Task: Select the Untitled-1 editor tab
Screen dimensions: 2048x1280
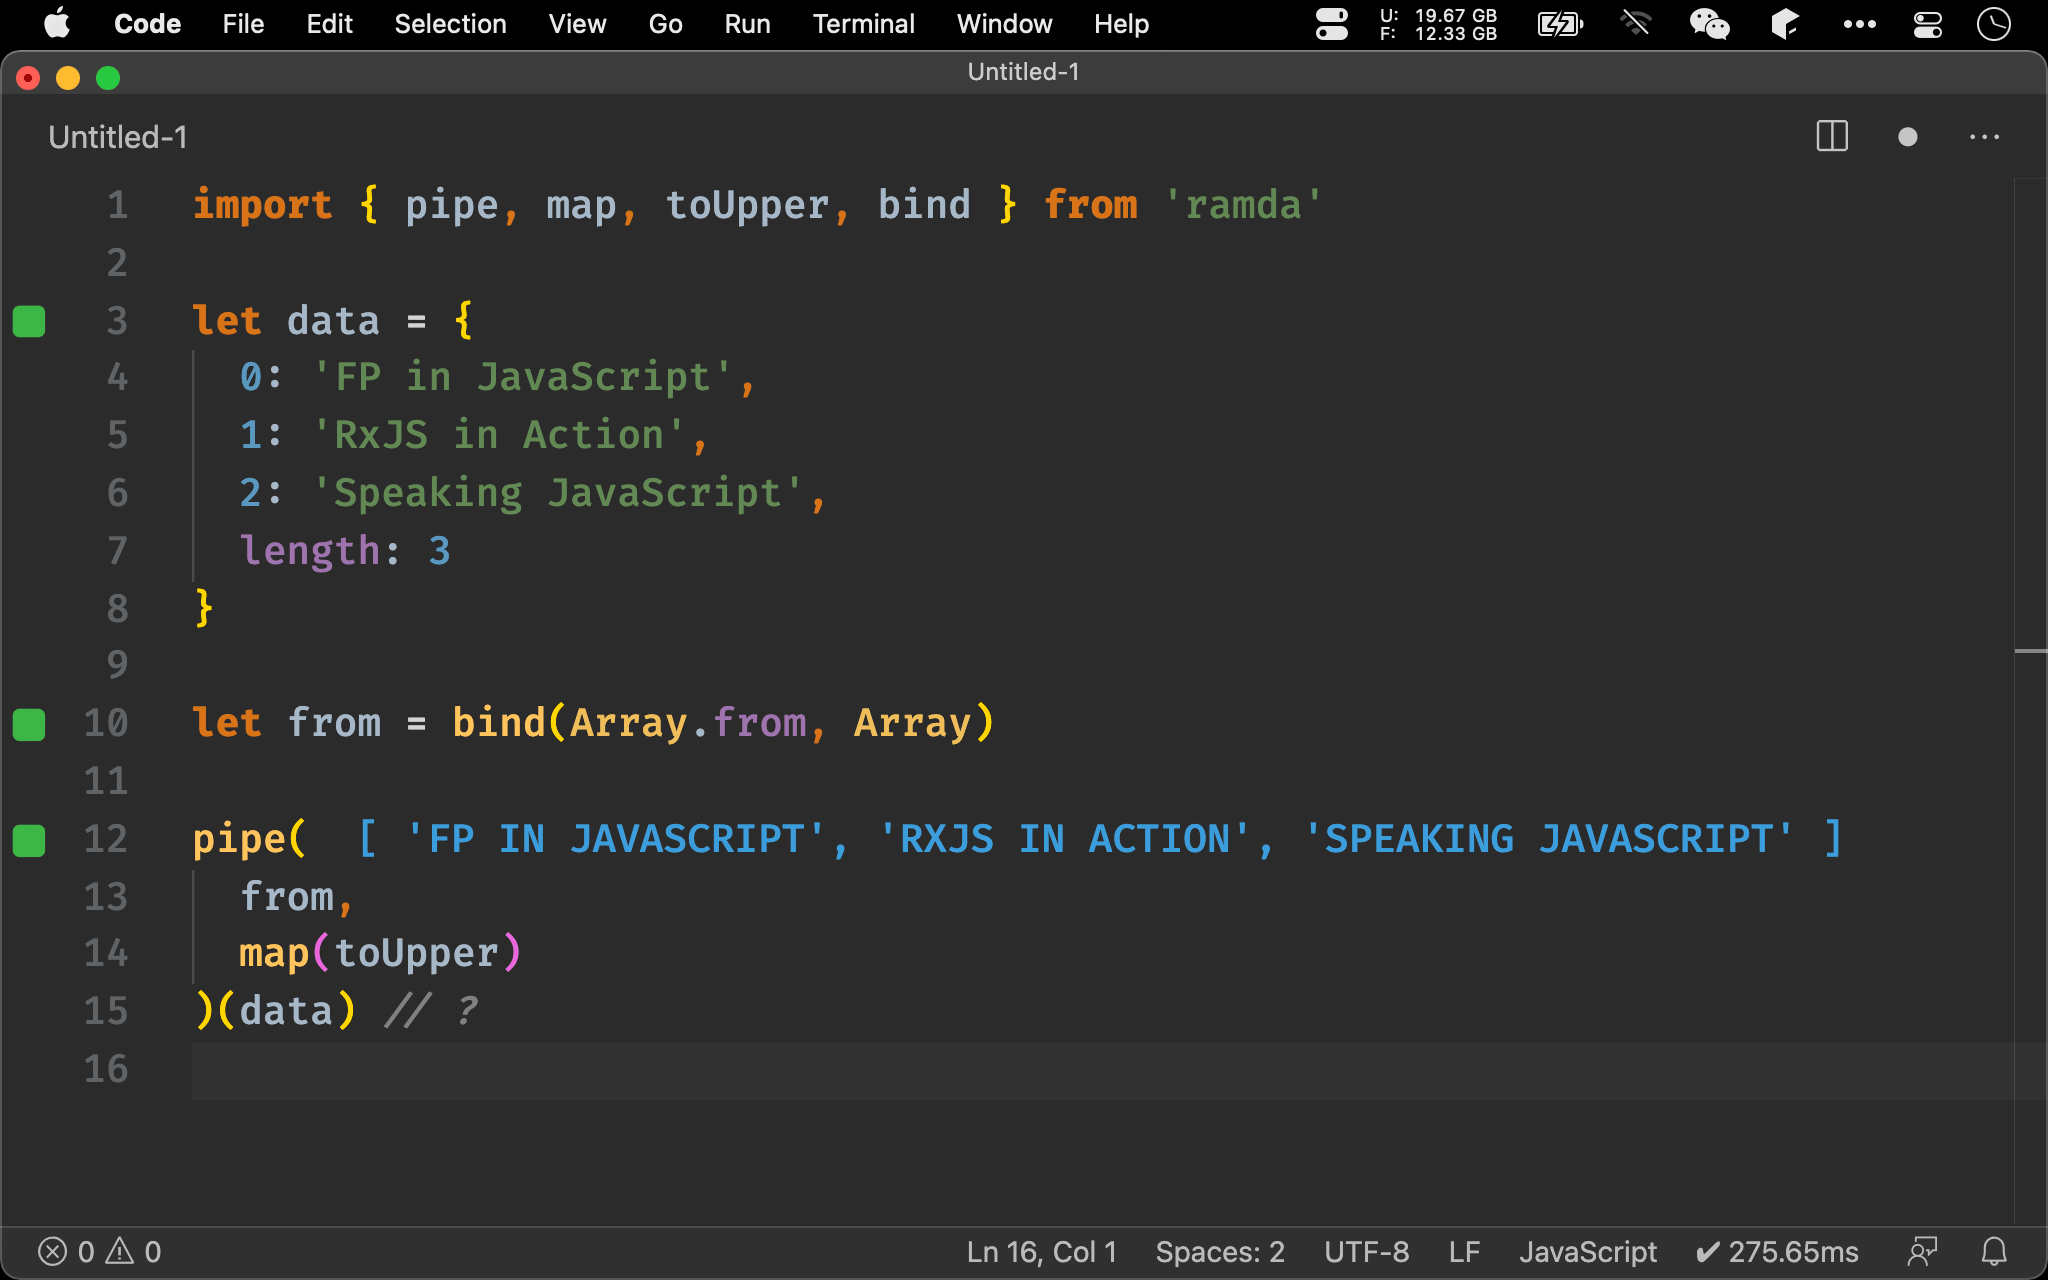Action: tap(118, 137)
